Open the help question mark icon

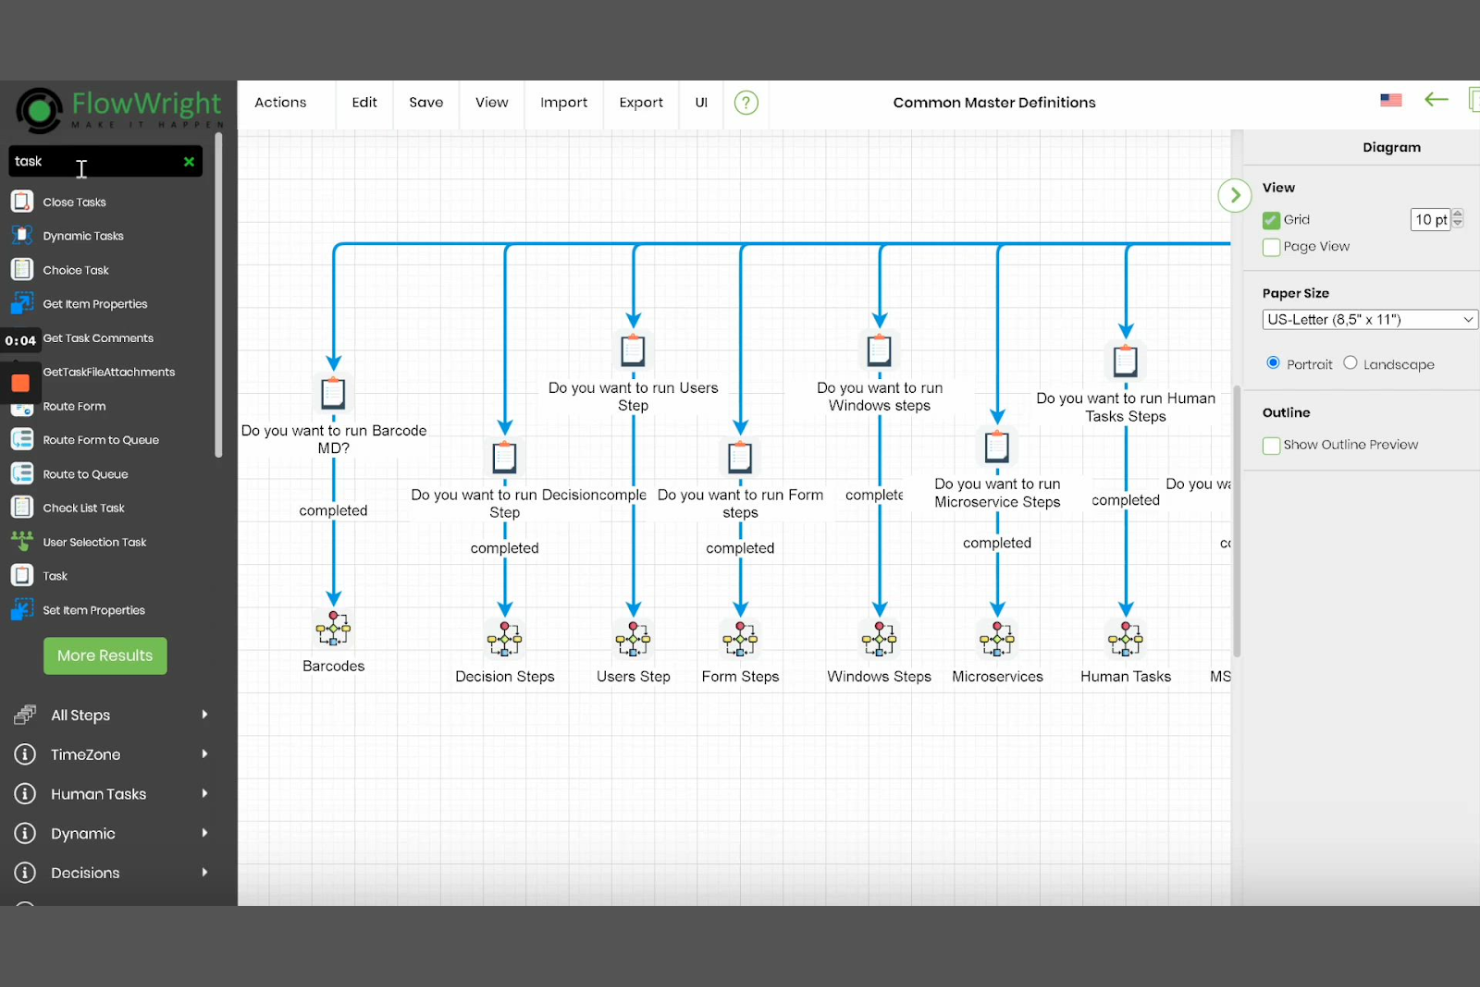click(x=746, y=102)
